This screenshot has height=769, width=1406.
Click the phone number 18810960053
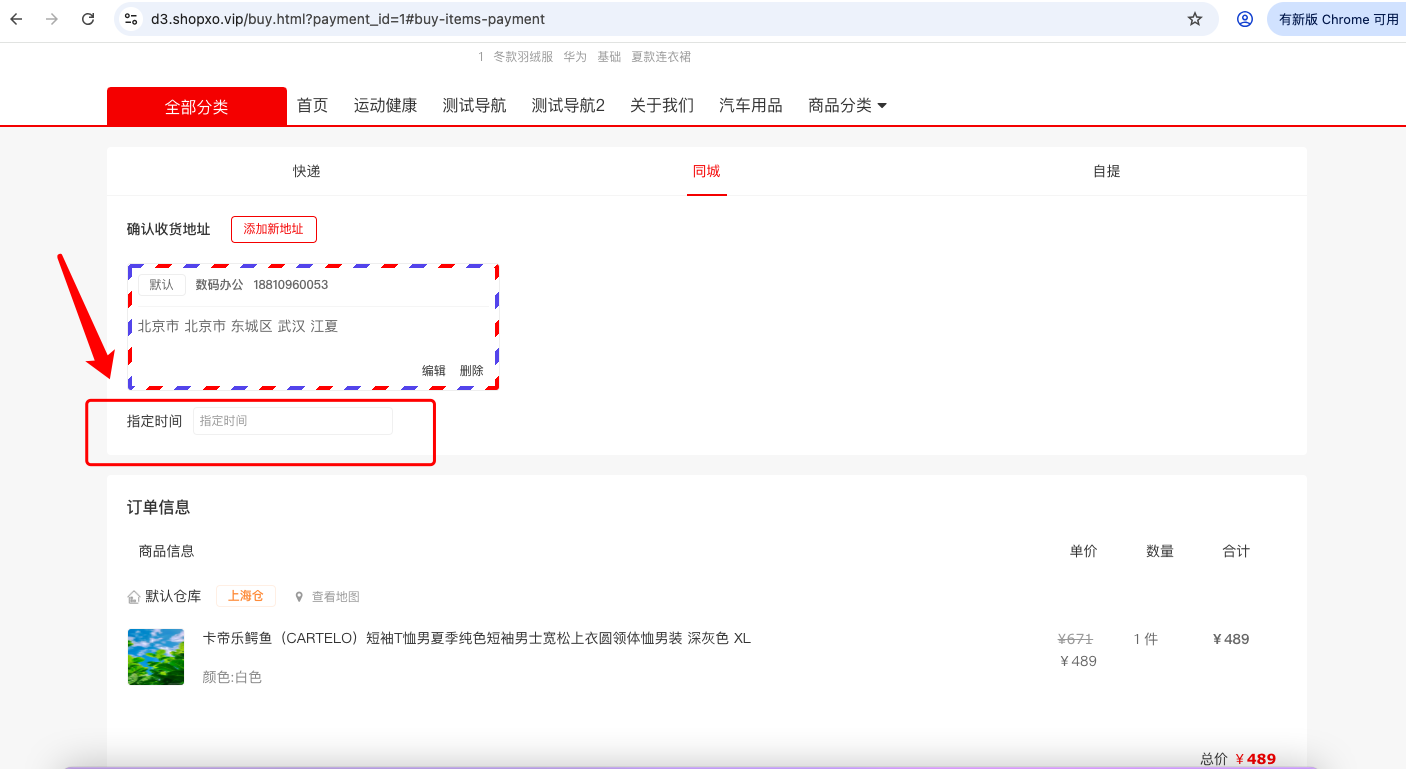tap(291, 285)
